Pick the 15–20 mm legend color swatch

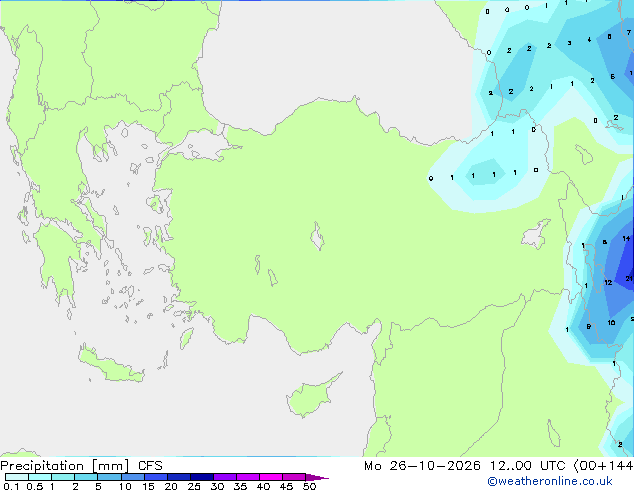(156, 477)
